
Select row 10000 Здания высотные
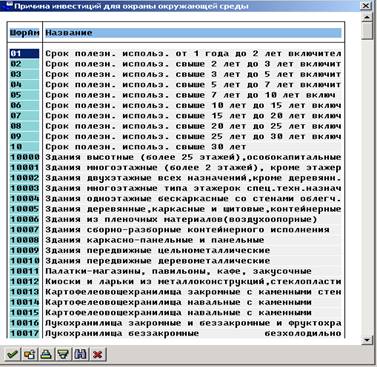(x=176, y=157)
